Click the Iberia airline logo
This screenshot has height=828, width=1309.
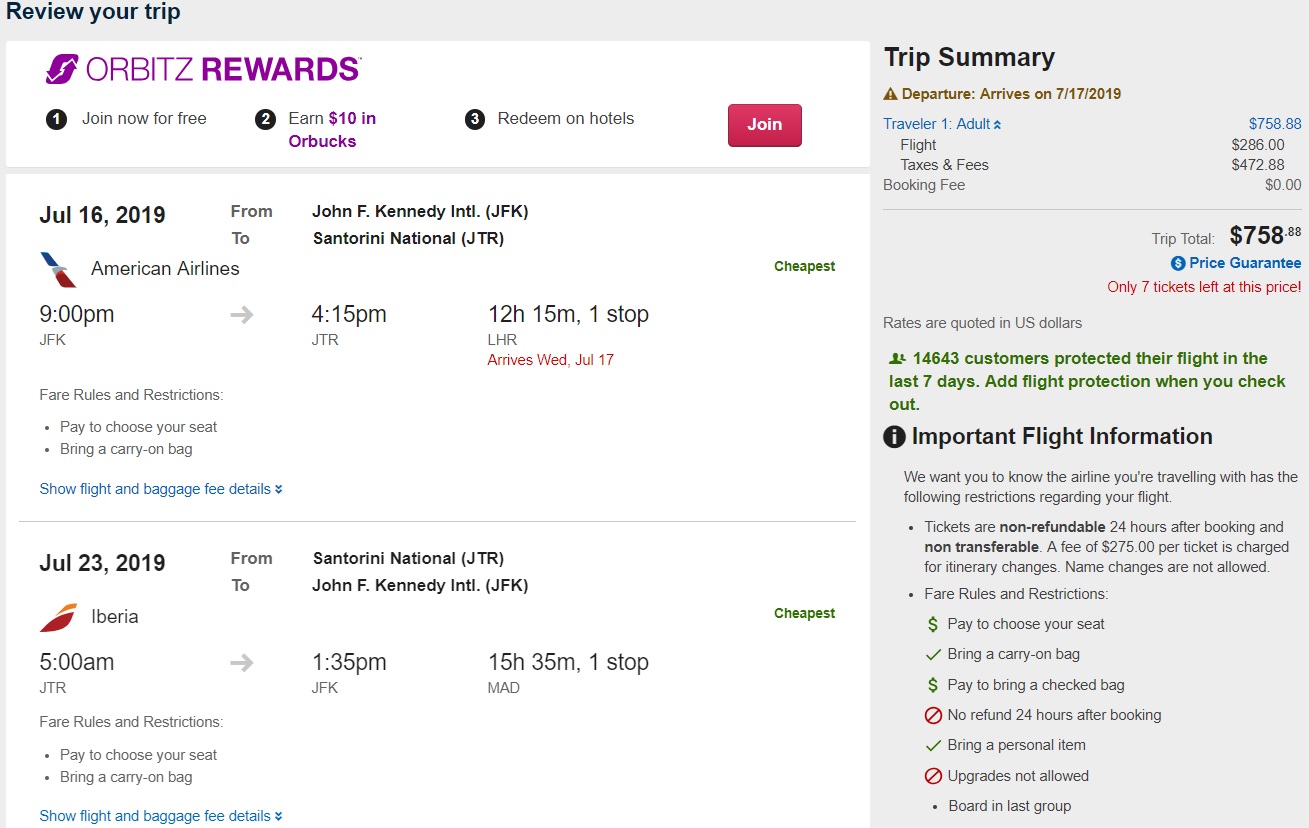(x=58, y=617)
